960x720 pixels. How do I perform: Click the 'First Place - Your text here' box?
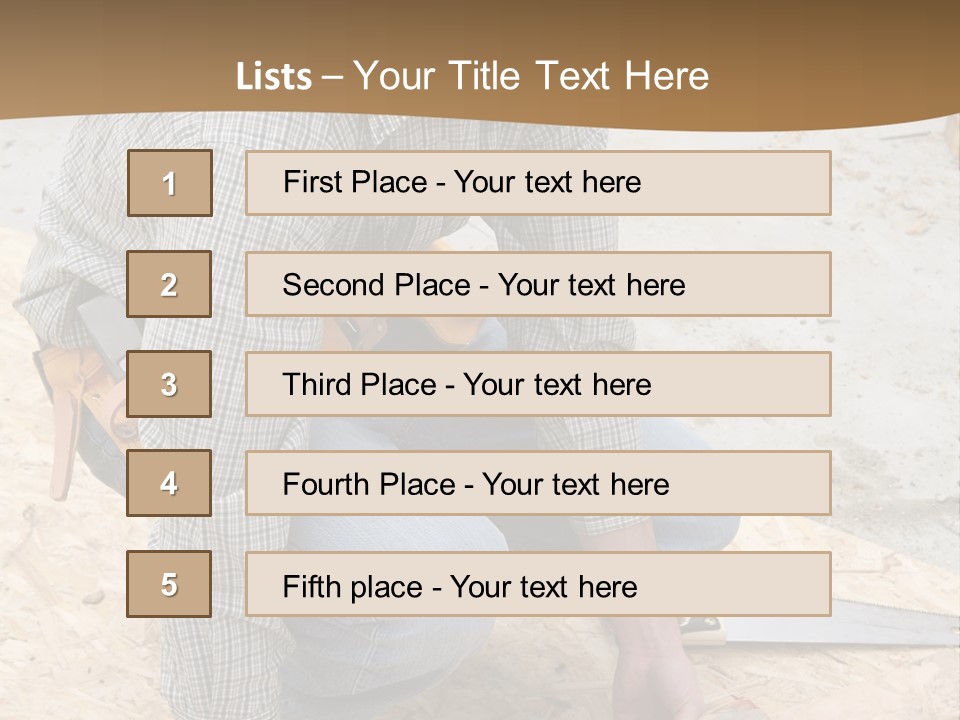(x=538, y=183)
